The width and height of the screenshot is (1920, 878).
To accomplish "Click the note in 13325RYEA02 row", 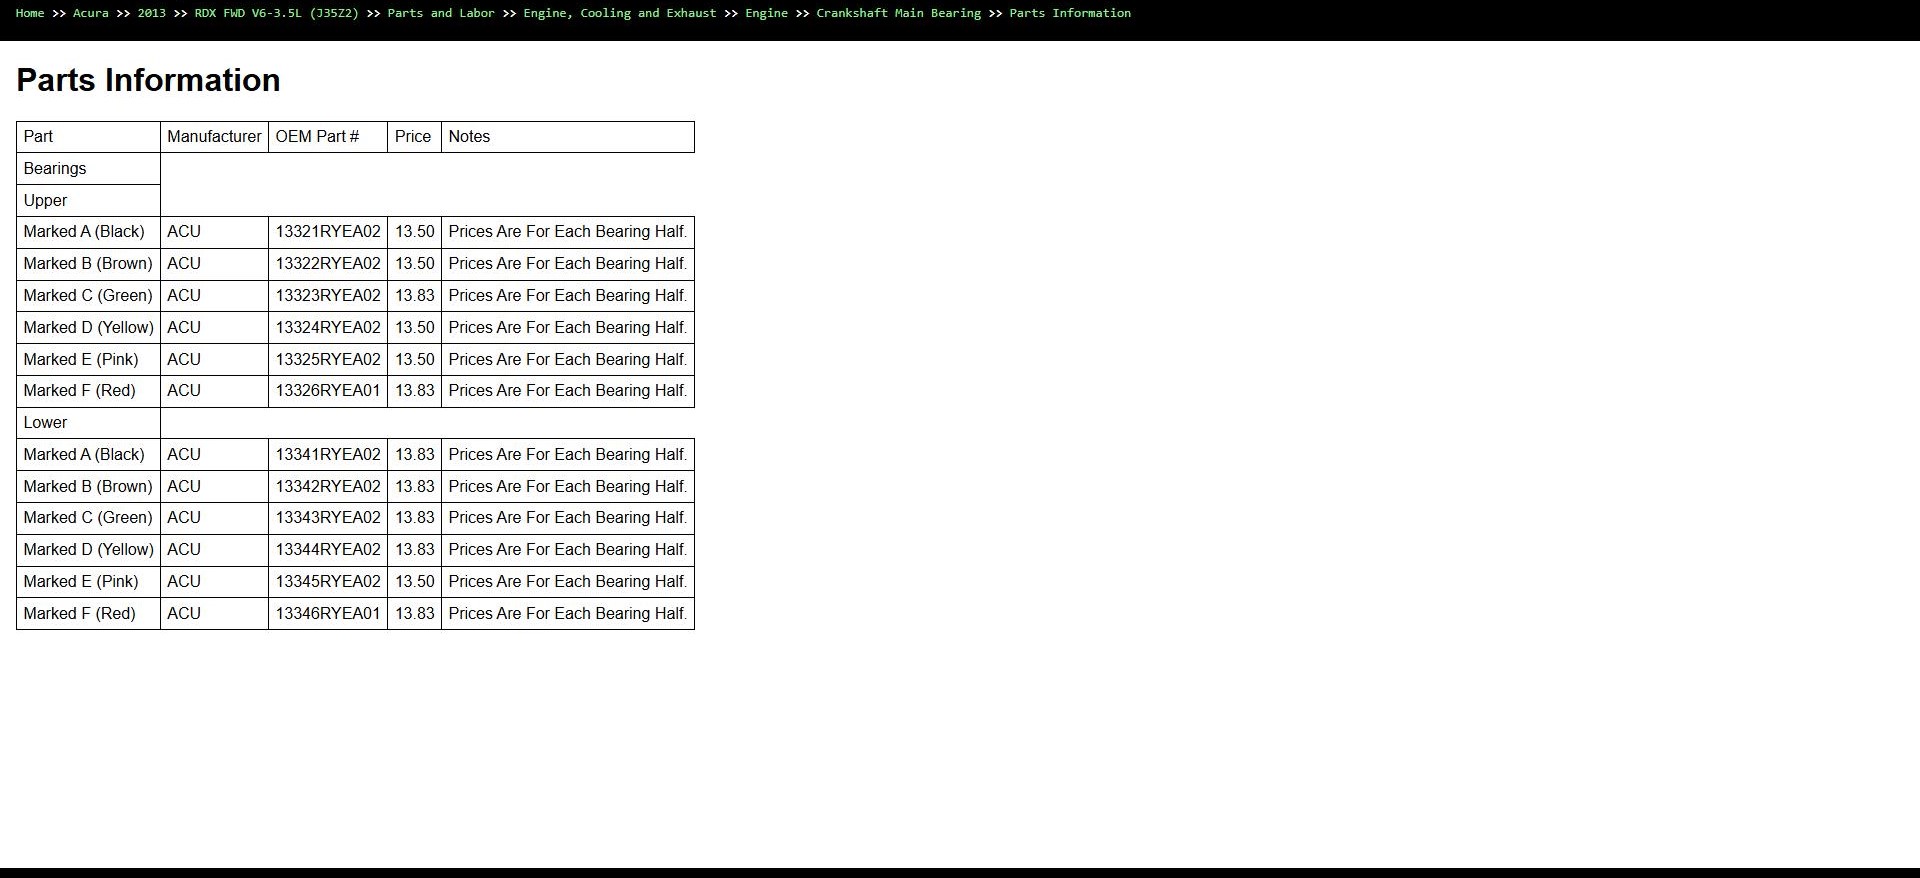I will (x=568, y=360).
